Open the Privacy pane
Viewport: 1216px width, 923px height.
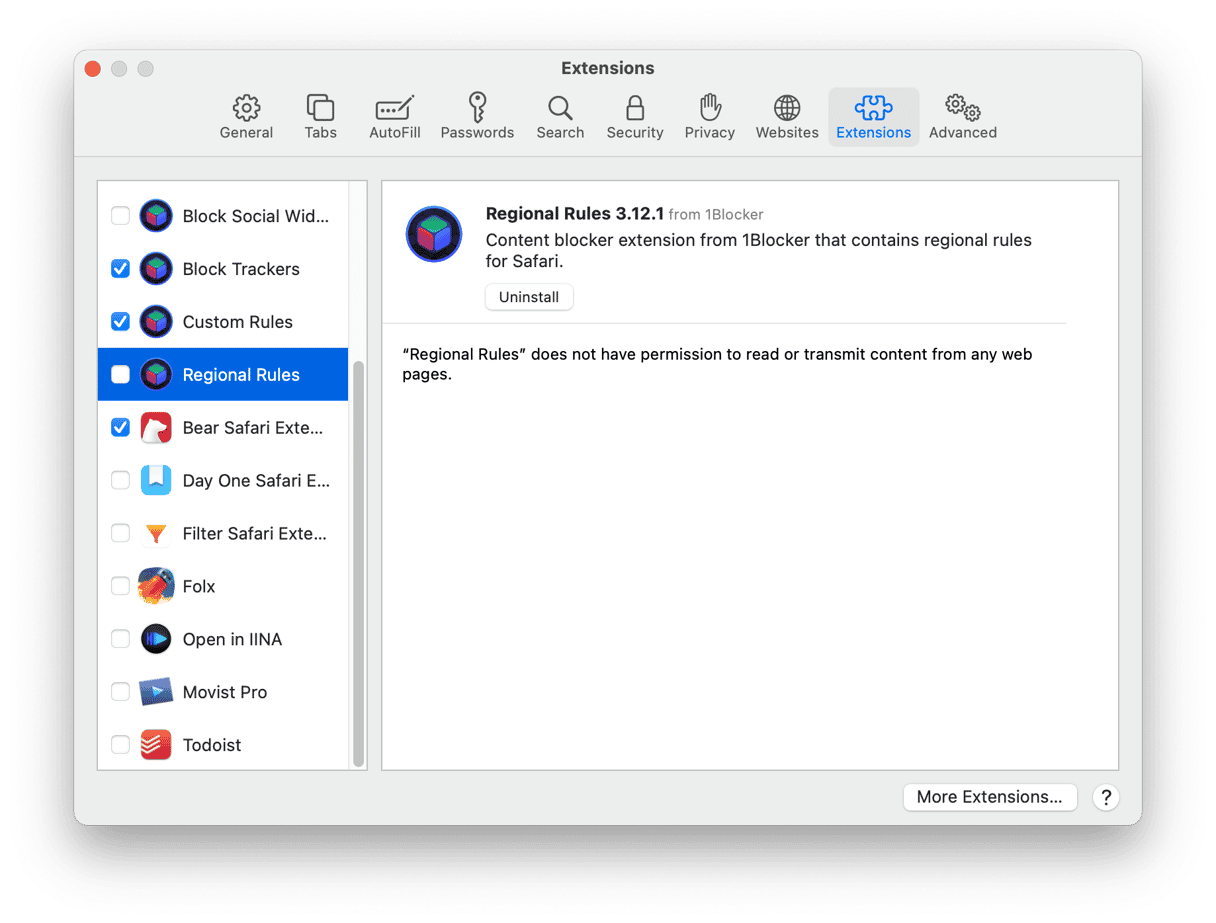pyautogui.click(x=710, y=117)
